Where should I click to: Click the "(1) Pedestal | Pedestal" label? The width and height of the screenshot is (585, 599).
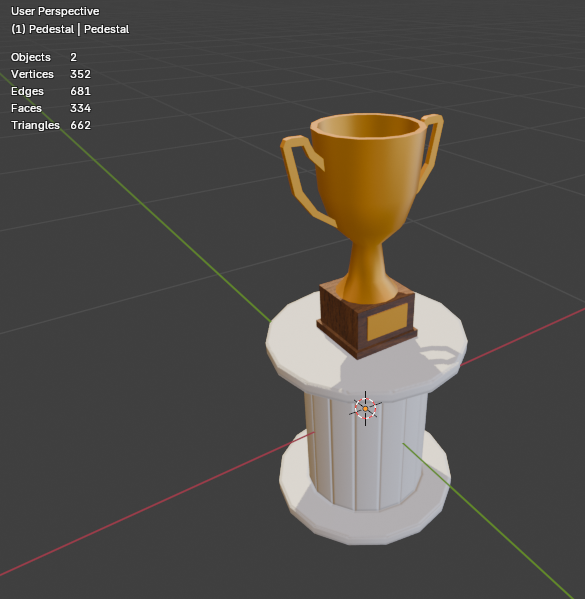70,29
